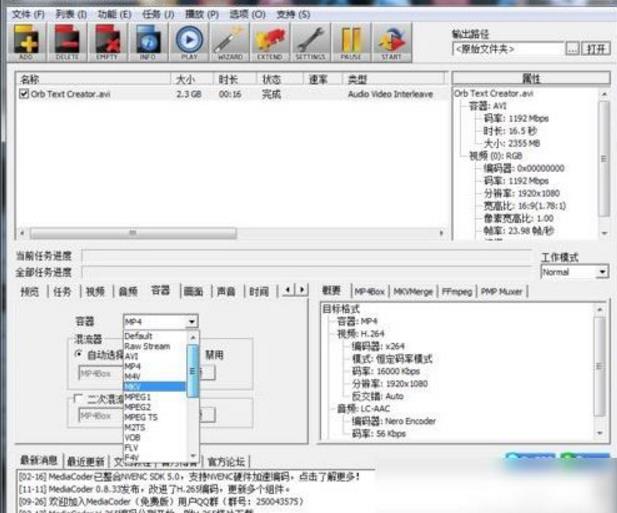Toggle the 容器 MP4 dropdown arrow
The height and width of the screenshot is (513, 617).
tap(191, 322)
